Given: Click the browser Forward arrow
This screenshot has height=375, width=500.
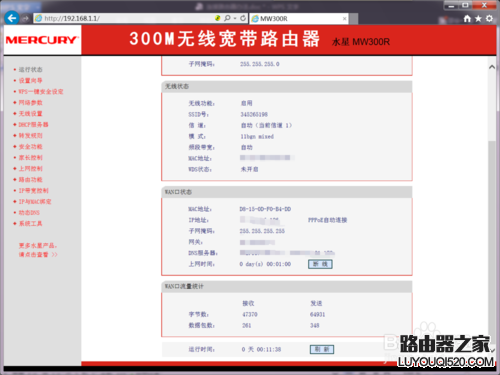Looking at the screenshot, I should pyautogui.click(x=26, y=18).
